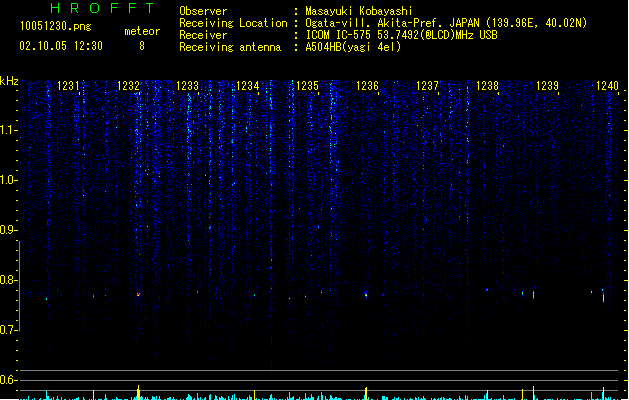Click the Observer label
Screen dimensions: 629x400
[203, 11]
